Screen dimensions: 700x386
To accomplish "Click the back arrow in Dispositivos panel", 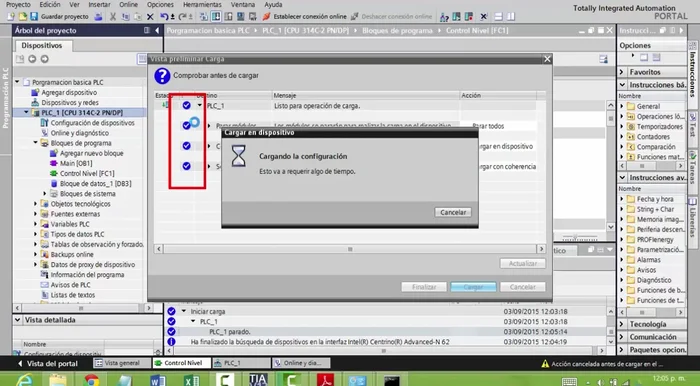I will [x=32, y=59].
